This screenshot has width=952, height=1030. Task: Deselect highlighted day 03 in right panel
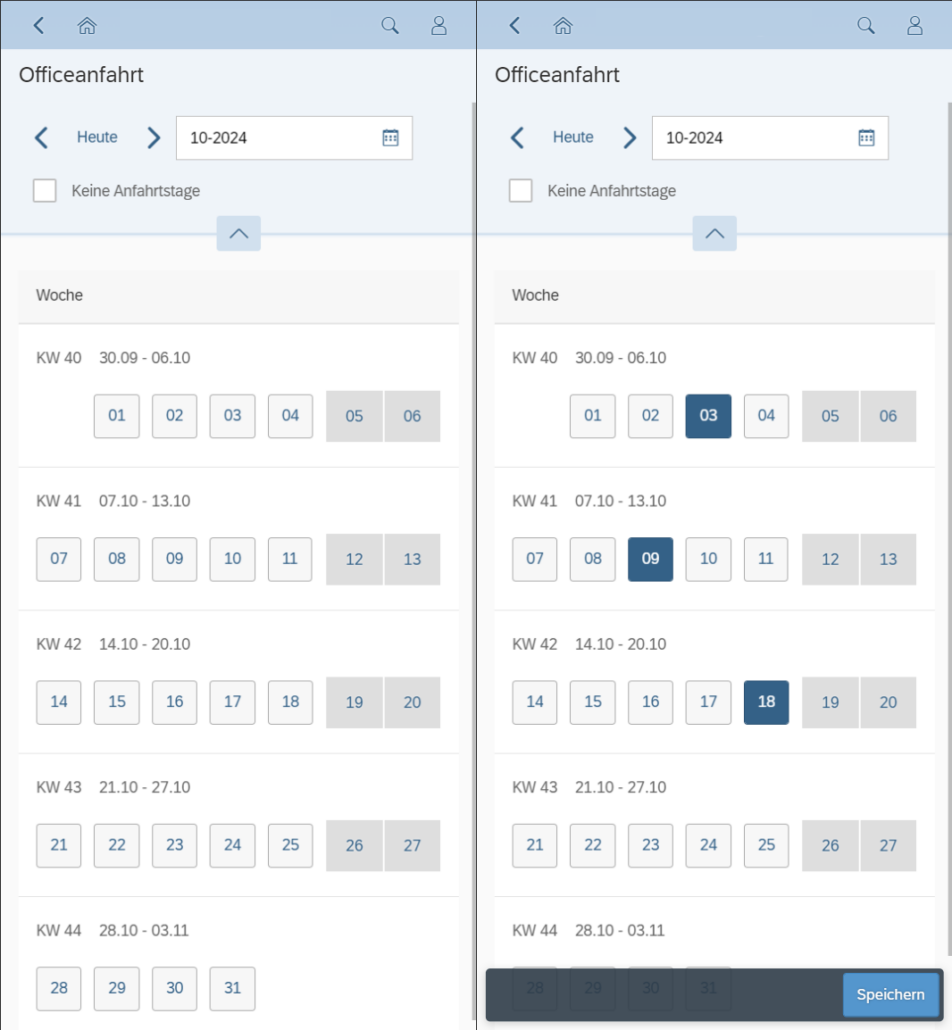point(708,416)
